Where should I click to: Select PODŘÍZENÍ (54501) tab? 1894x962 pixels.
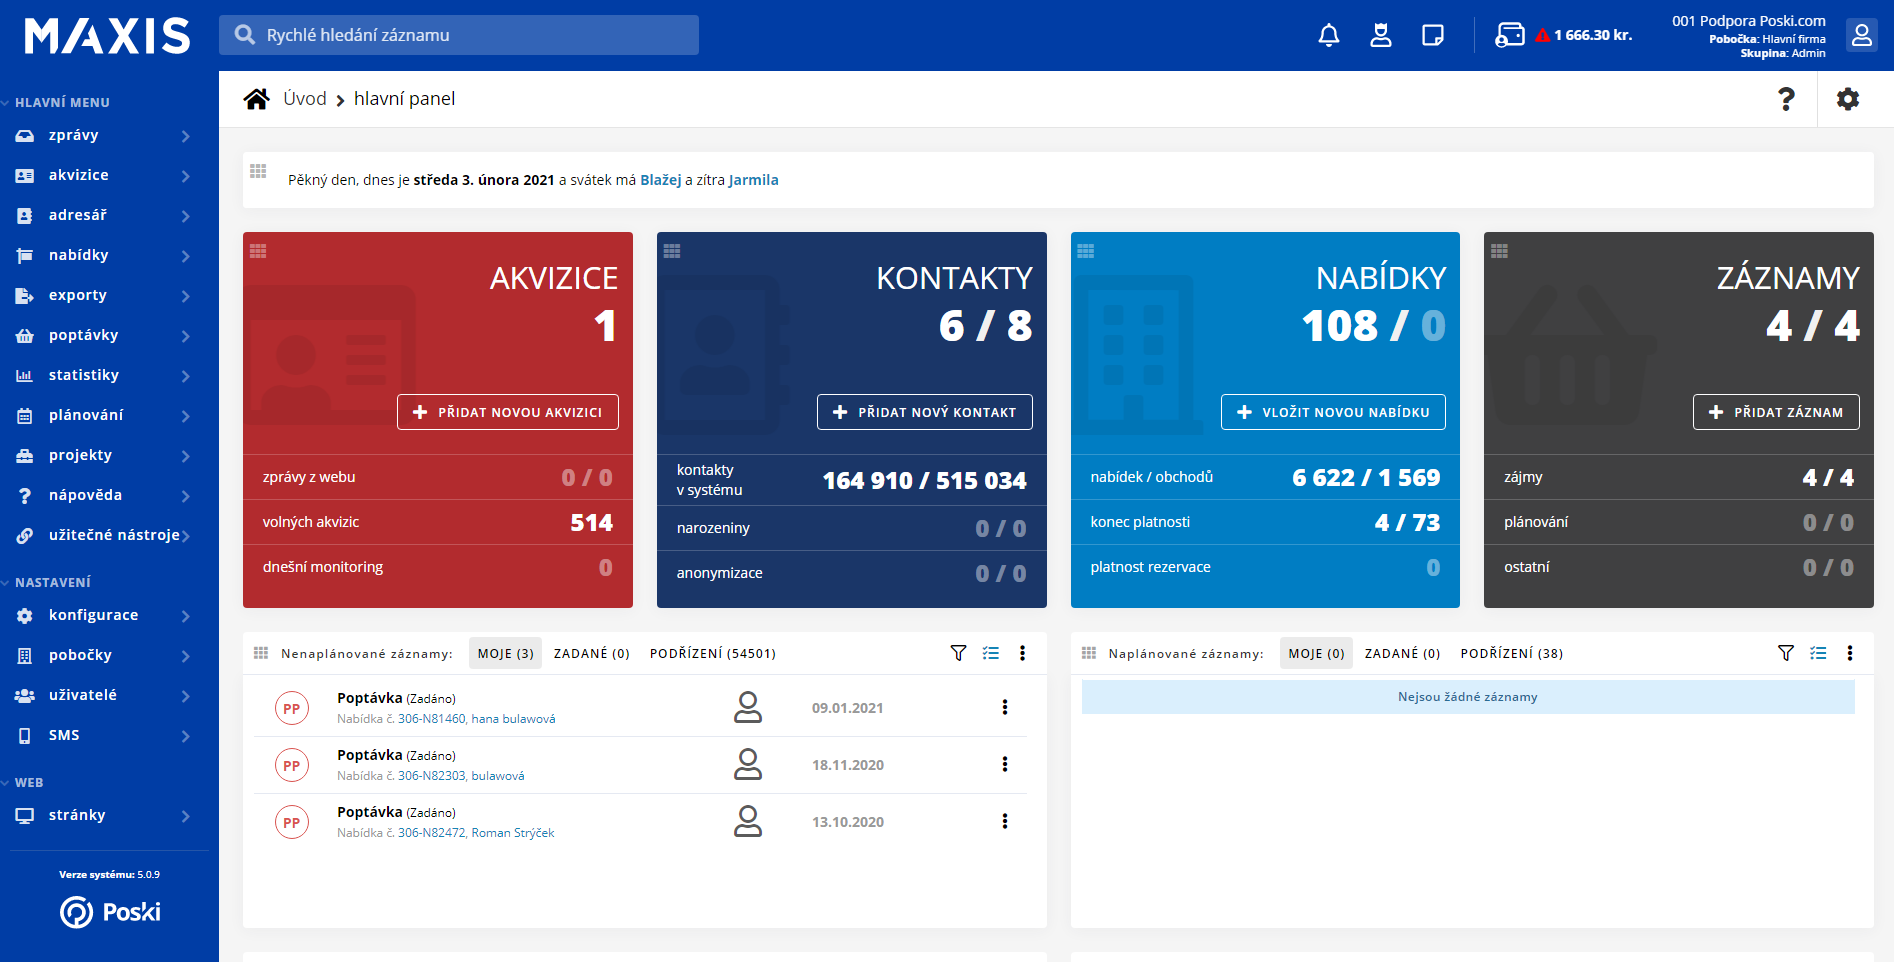[713, 653]
